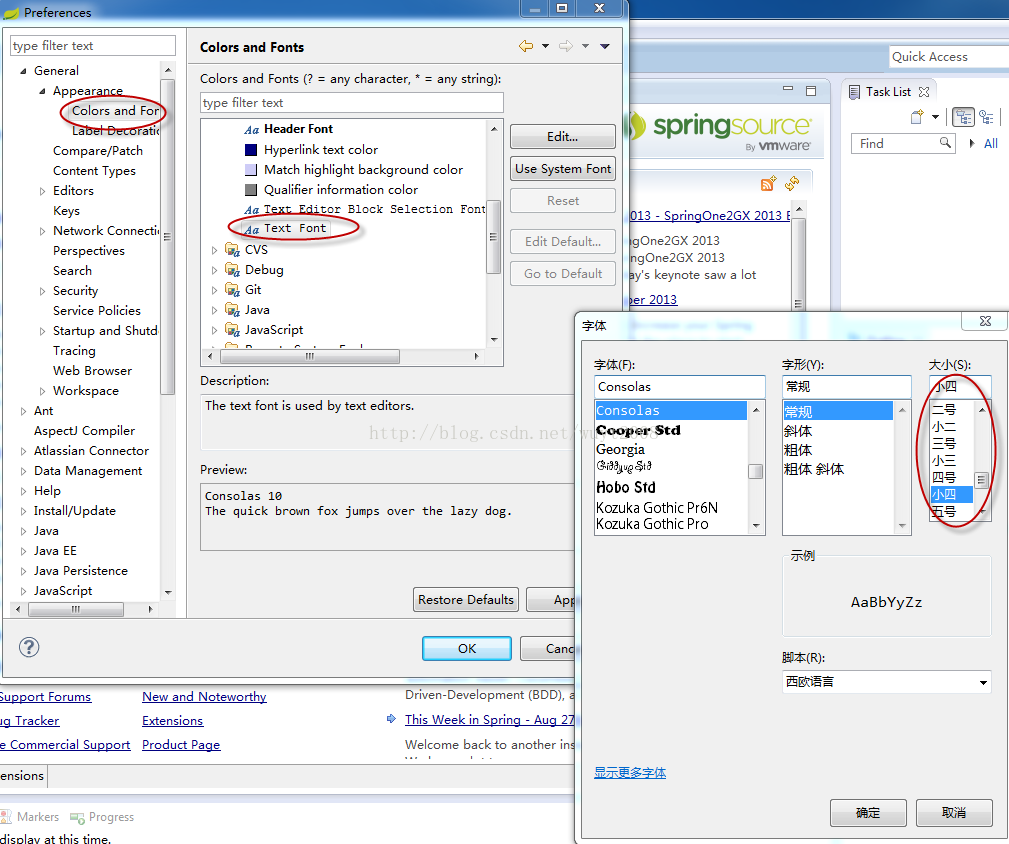This screenshot has height=844, width=1009.
Task: Click the Java folder icon in the fonts tree
Action: [232, 309]
